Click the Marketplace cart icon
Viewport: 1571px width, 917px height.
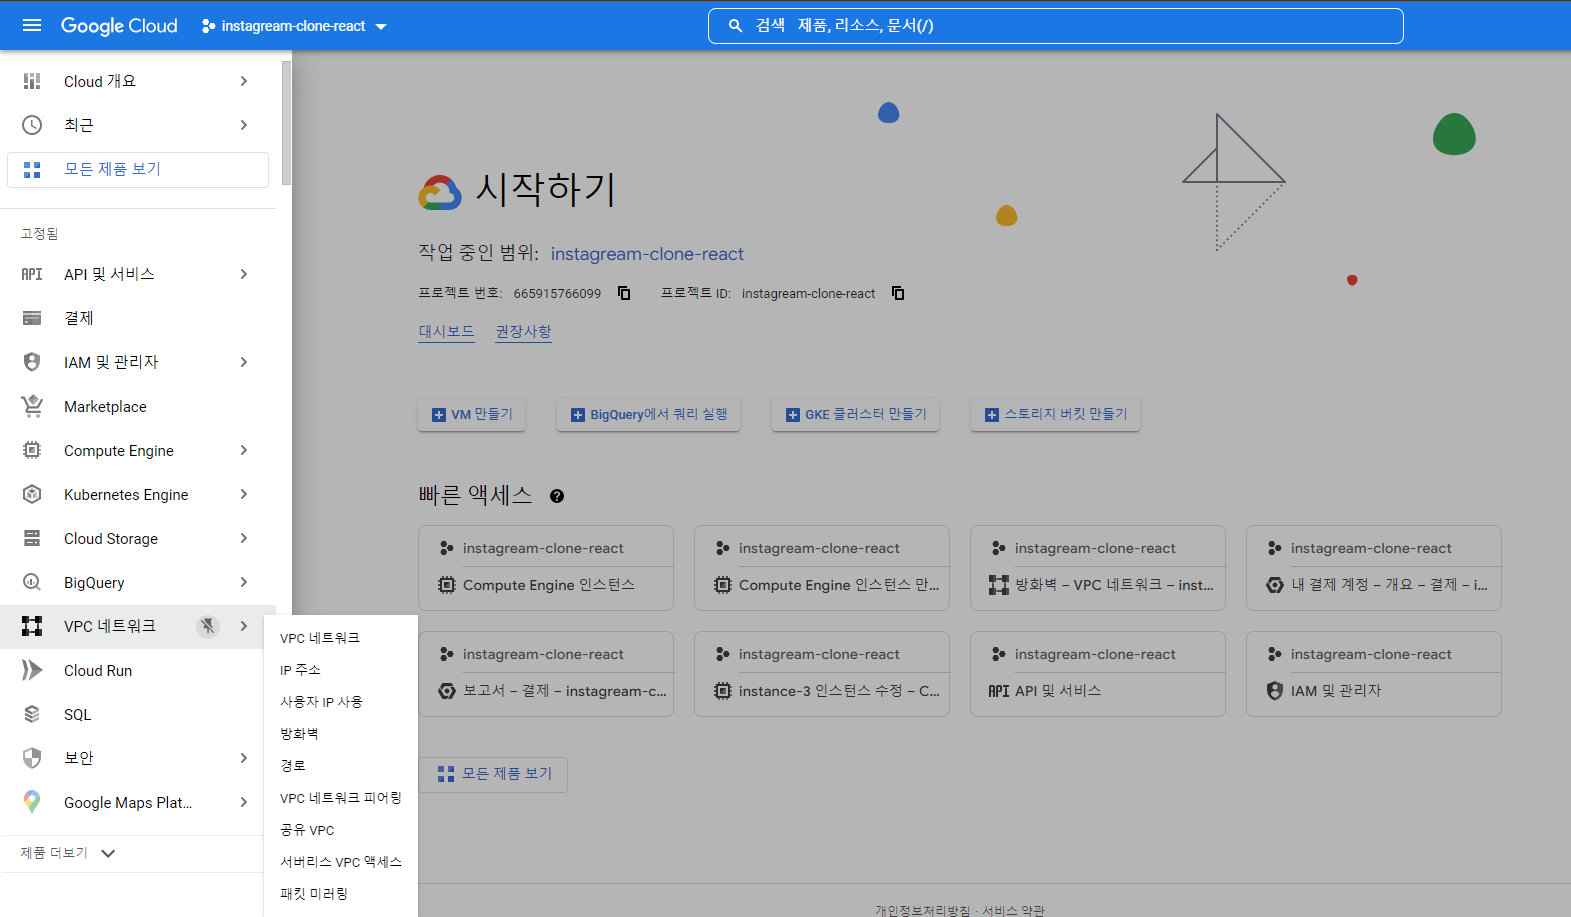[x=32, y=406]
